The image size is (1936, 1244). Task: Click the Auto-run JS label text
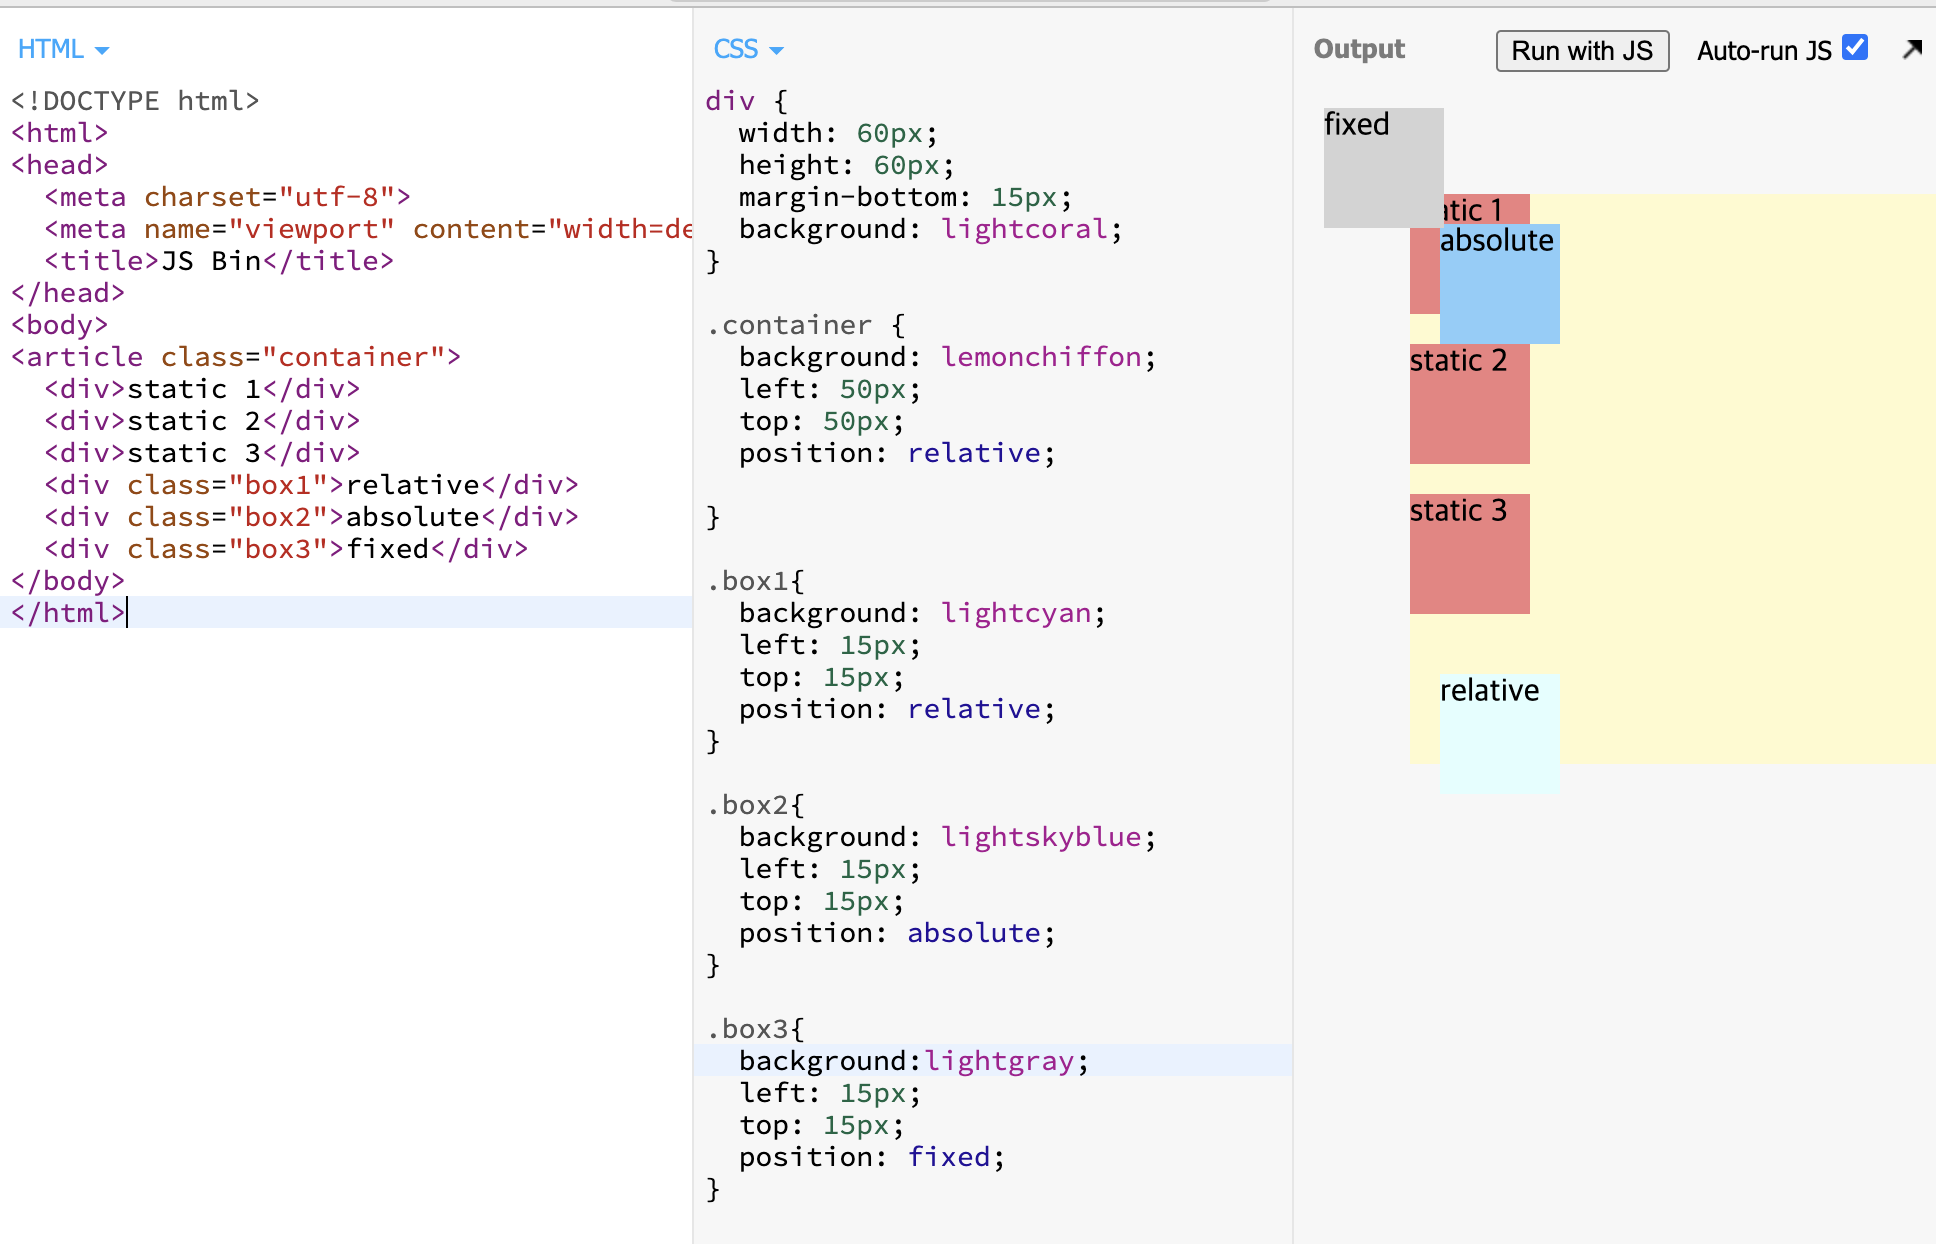click(x=1763, y=51)
